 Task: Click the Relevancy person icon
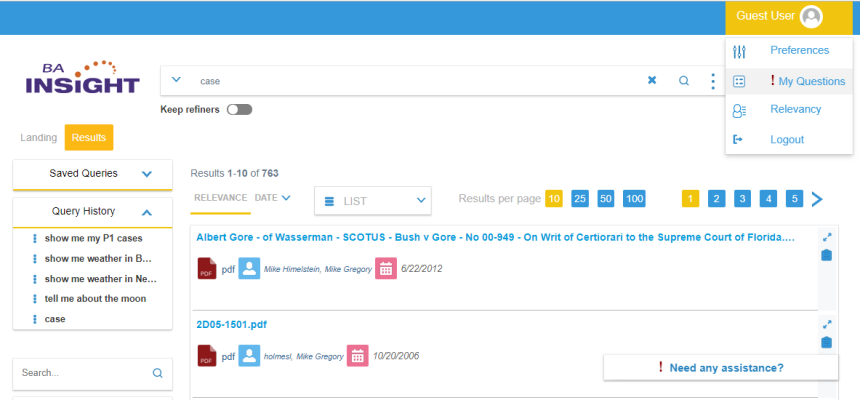point(739,110)
